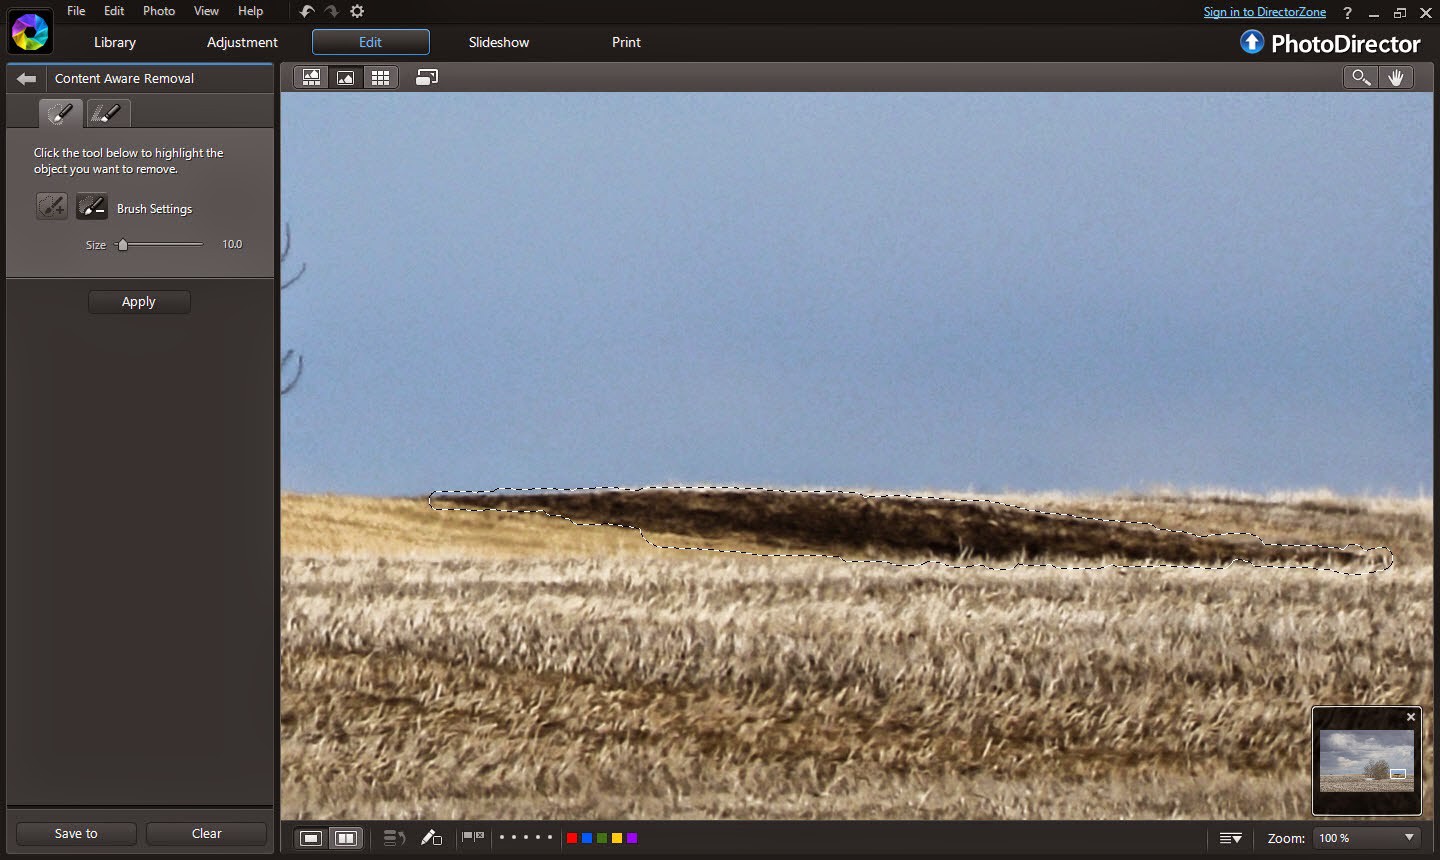This screenshot has height=860, width=1440.
Task: Sign in to DirectorZone
Action: [1264, 12]
